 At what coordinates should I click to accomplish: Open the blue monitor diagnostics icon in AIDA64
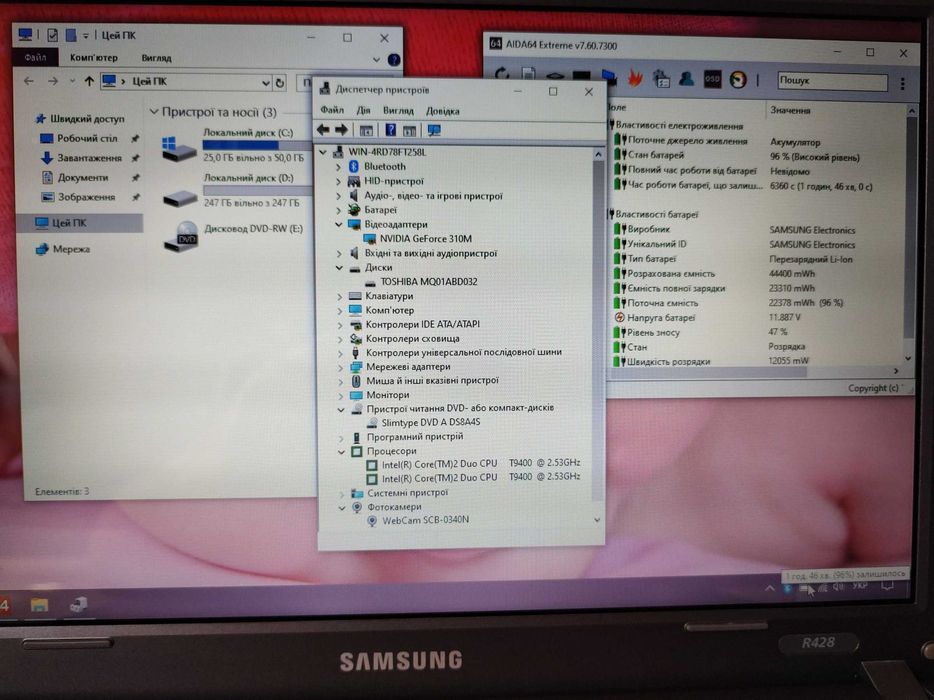(609, 77)
